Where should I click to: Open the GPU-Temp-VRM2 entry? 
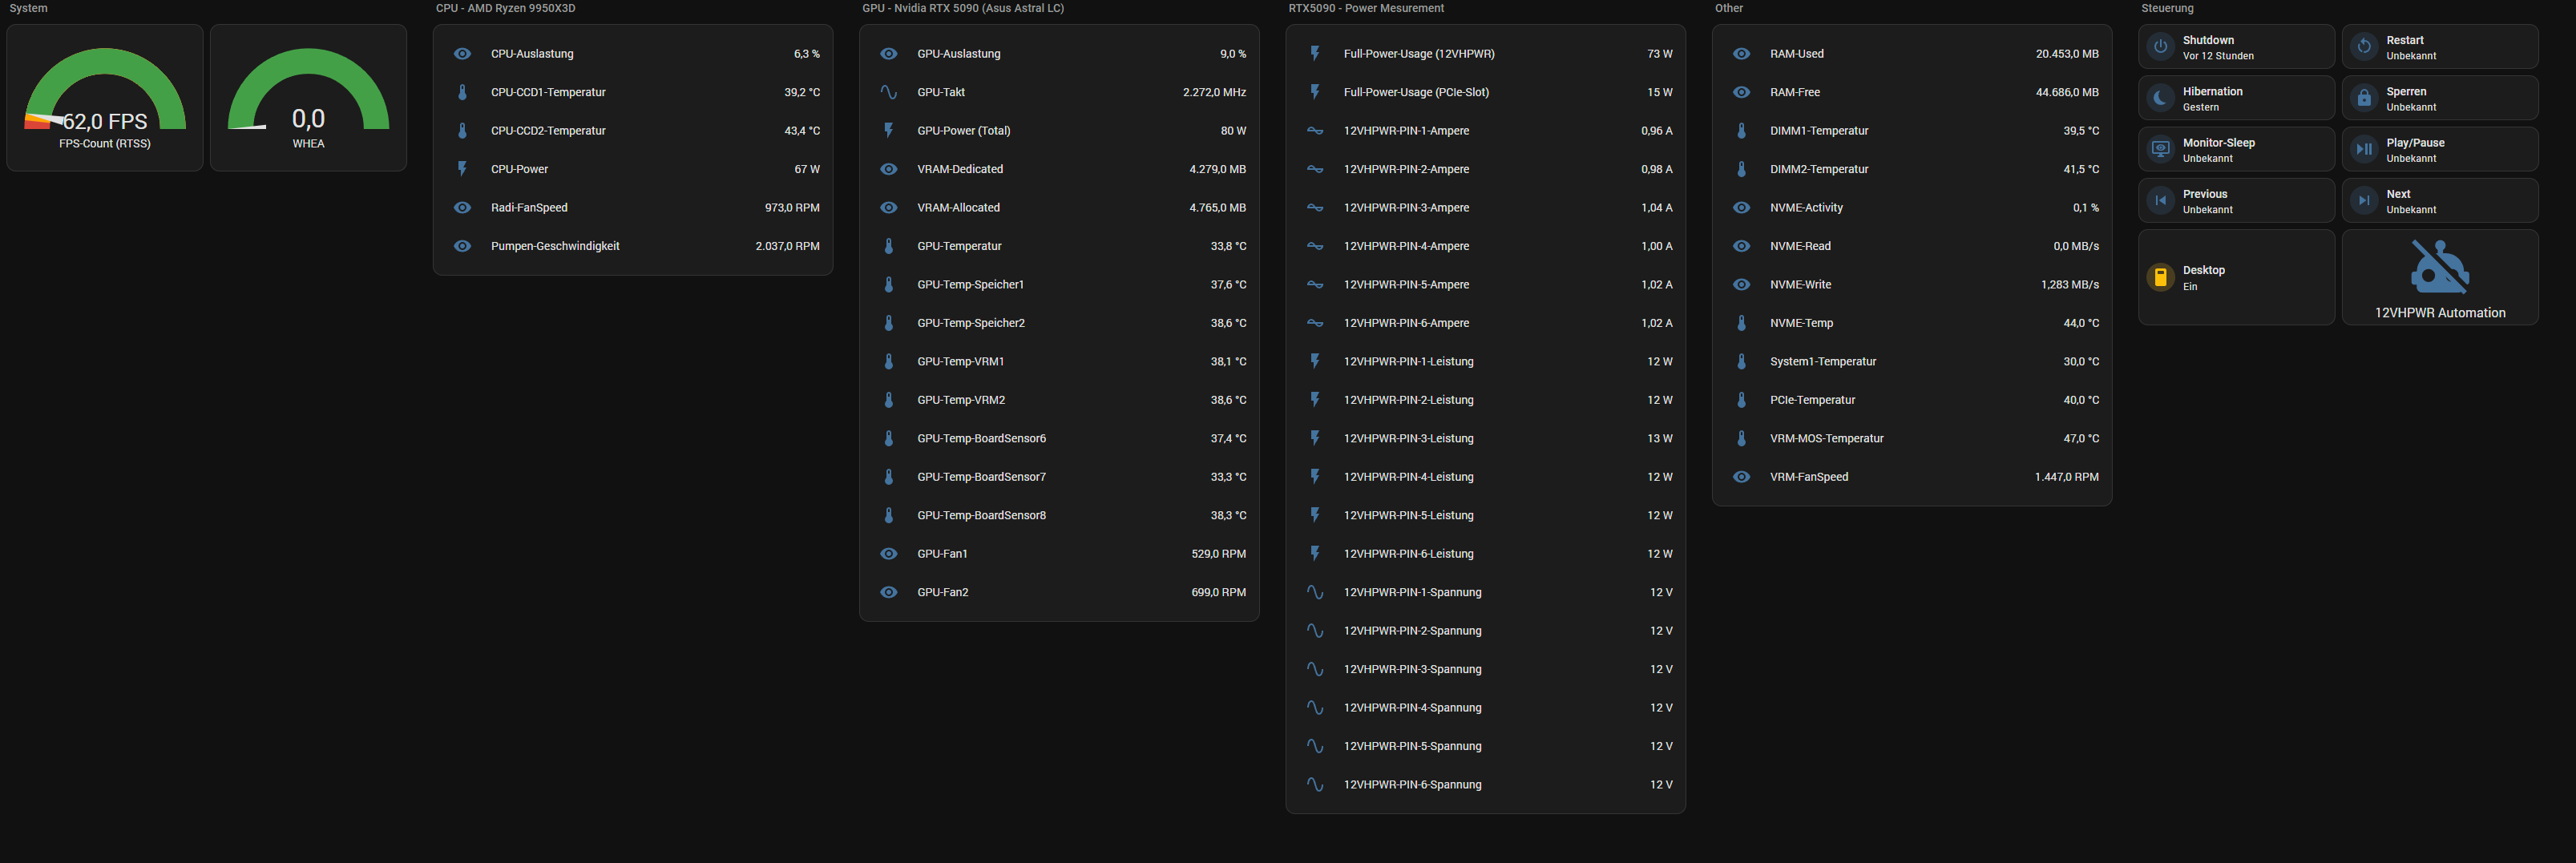click(x=1059, y=400)
